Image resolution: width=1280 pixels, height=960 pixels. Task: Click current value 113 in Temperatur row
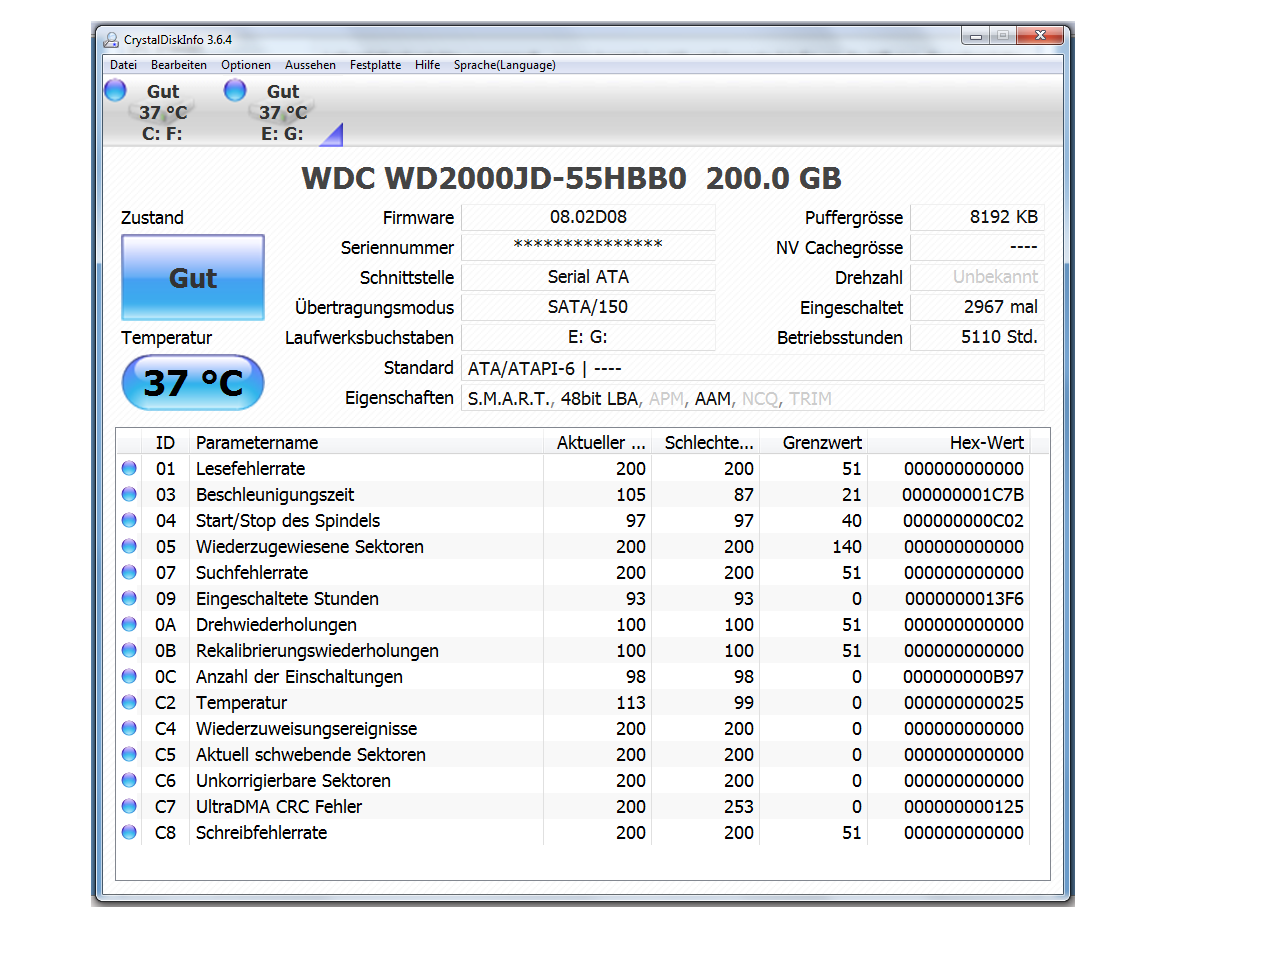coord(631,702)
